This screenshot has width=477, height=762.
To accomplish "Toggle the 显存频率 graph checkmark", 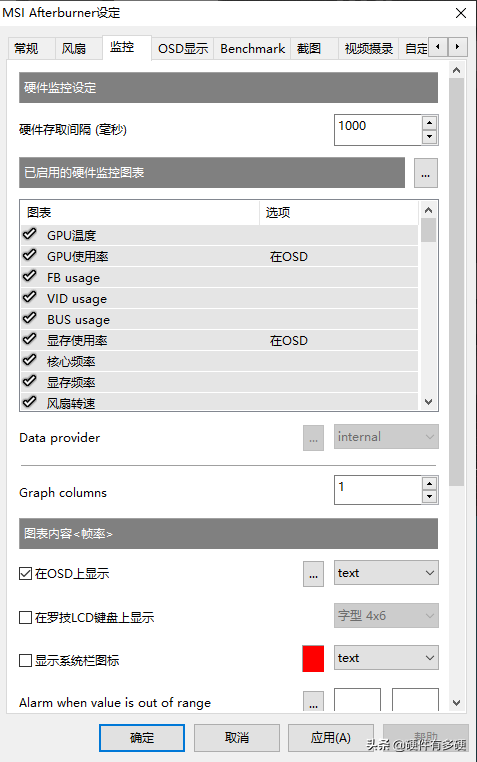I will click(x=30, y=381).
